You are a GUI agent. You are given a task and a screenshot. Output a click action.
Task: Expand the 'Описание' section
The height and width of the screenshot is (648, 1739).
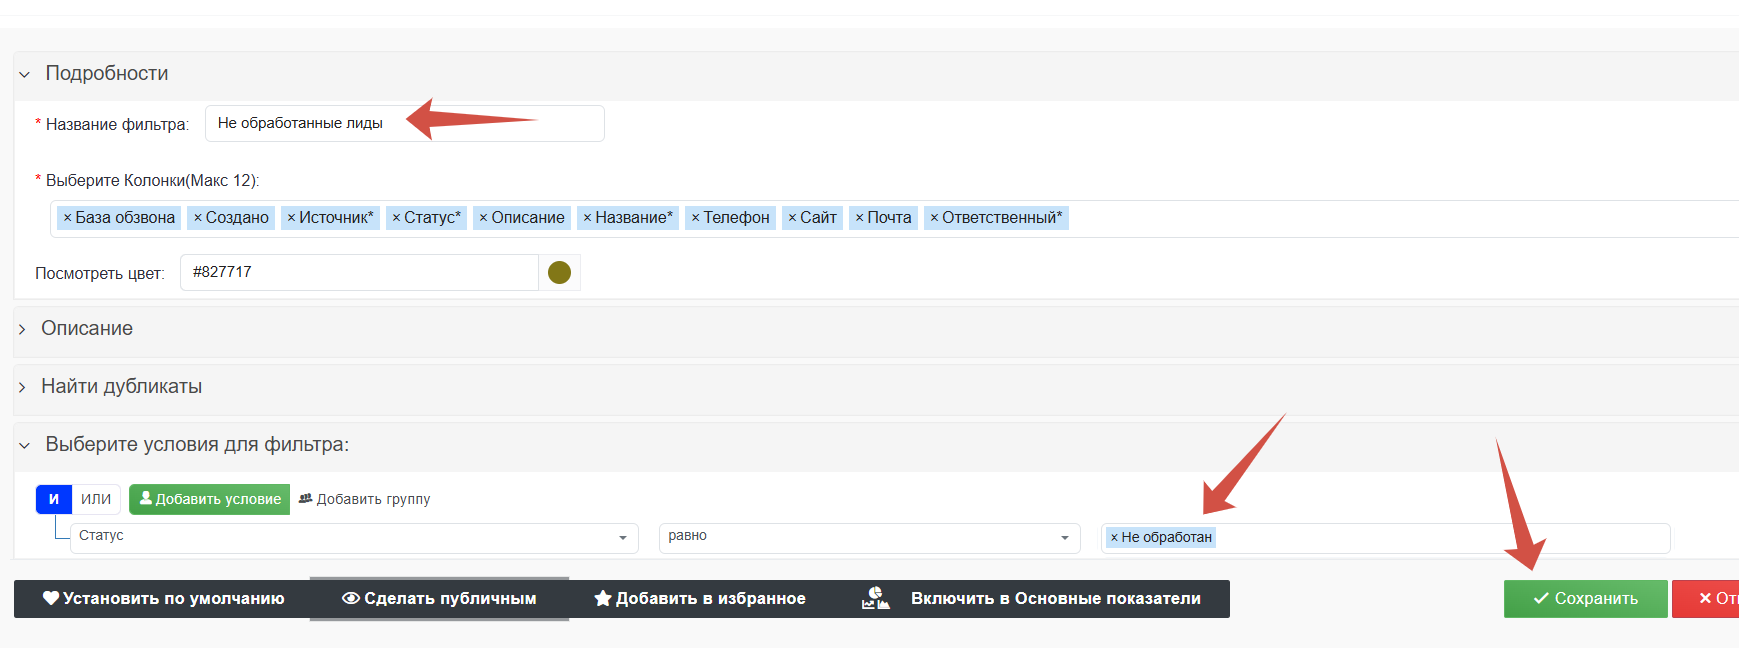[x=86, y=329]
